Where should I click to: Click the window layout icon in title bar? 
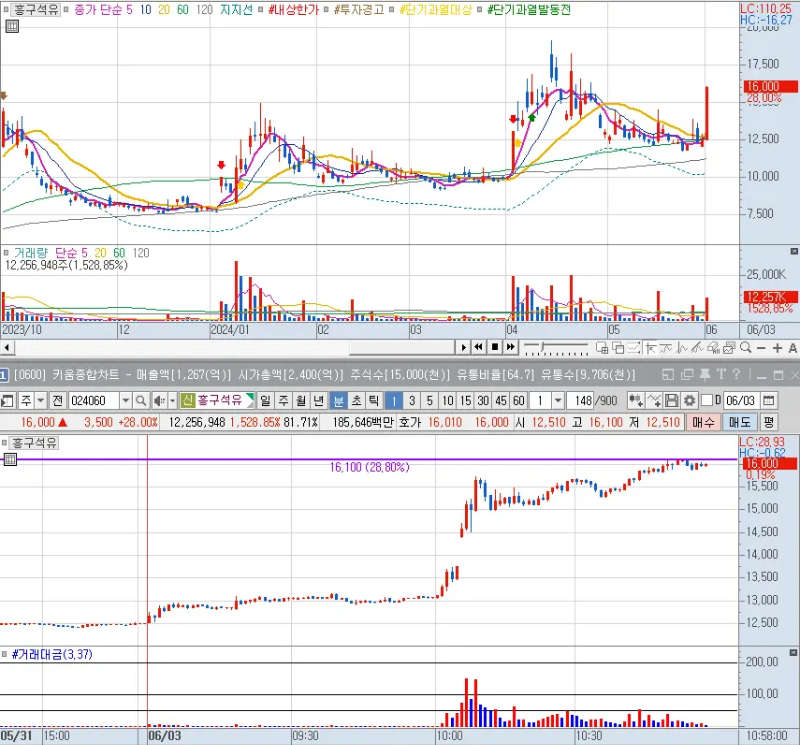pos(668,375)
